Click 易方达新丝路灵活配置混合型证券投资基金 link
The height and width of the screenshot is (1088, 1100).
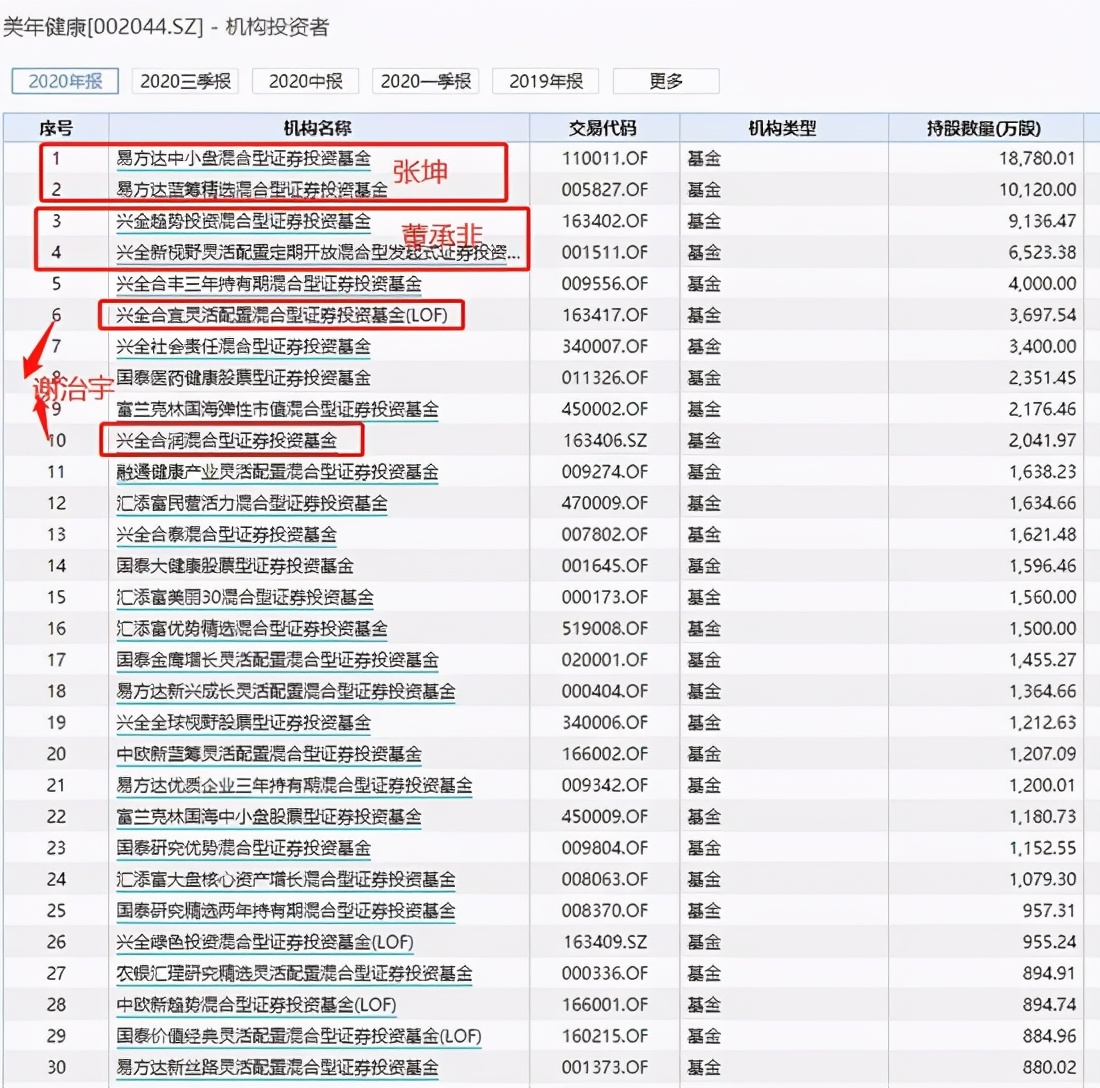277,1068
